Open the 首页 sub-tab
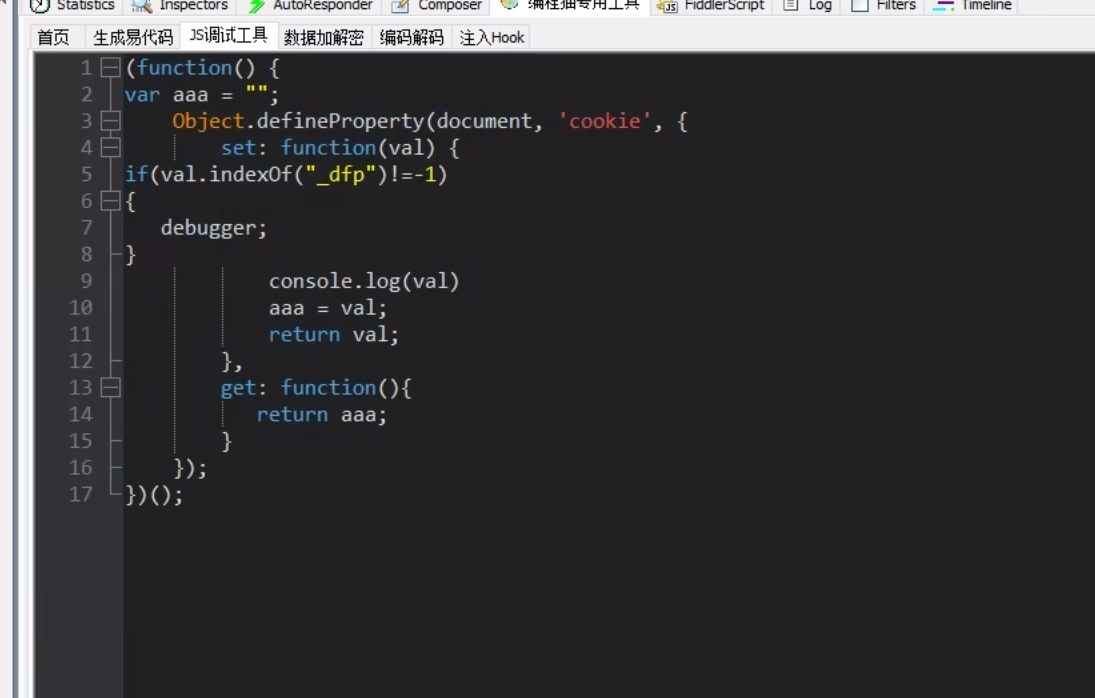The image size is (1095, 698). coord(54,37)
